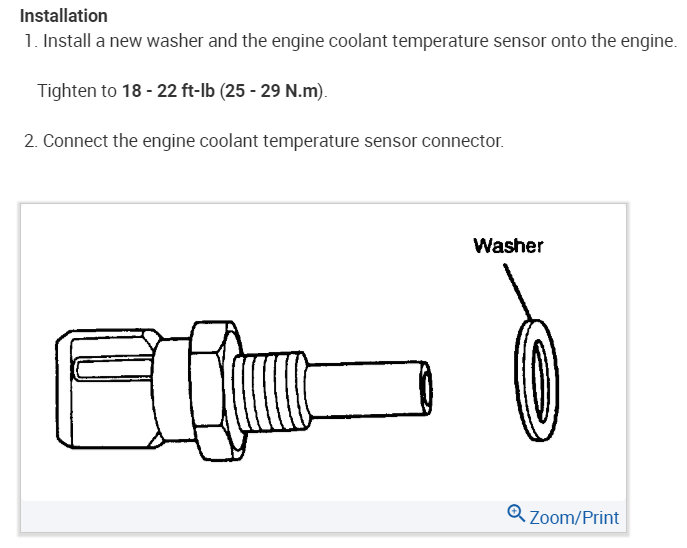The width and height of the screenshot is (687, 548).
Task: Click the Zoom/Print magnifier icon
Action: pyautogui.click(x=516, y=514)
